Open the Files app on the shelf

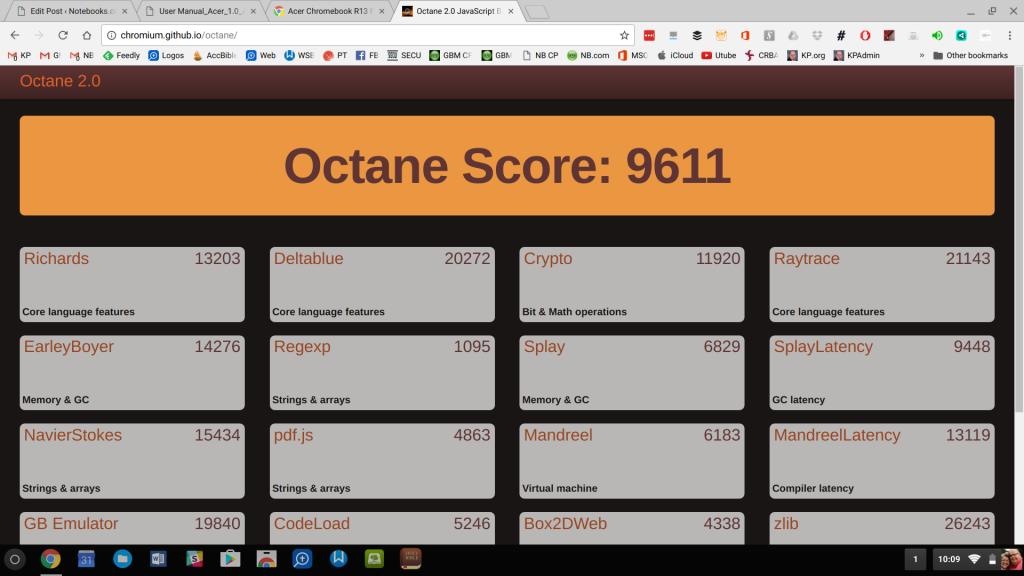(122, 559)
